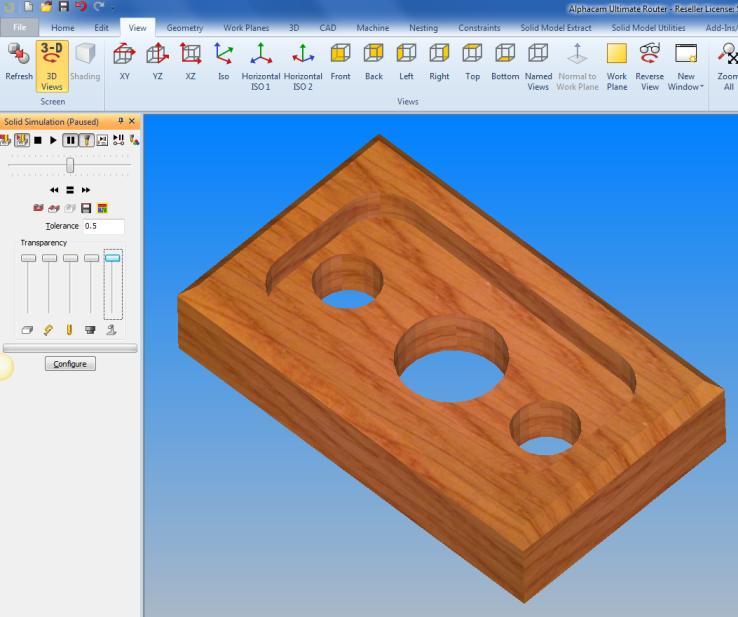Switch to the XY view
Screen dimensions: 738x617
pyautogui.click(x=124, y=62)
